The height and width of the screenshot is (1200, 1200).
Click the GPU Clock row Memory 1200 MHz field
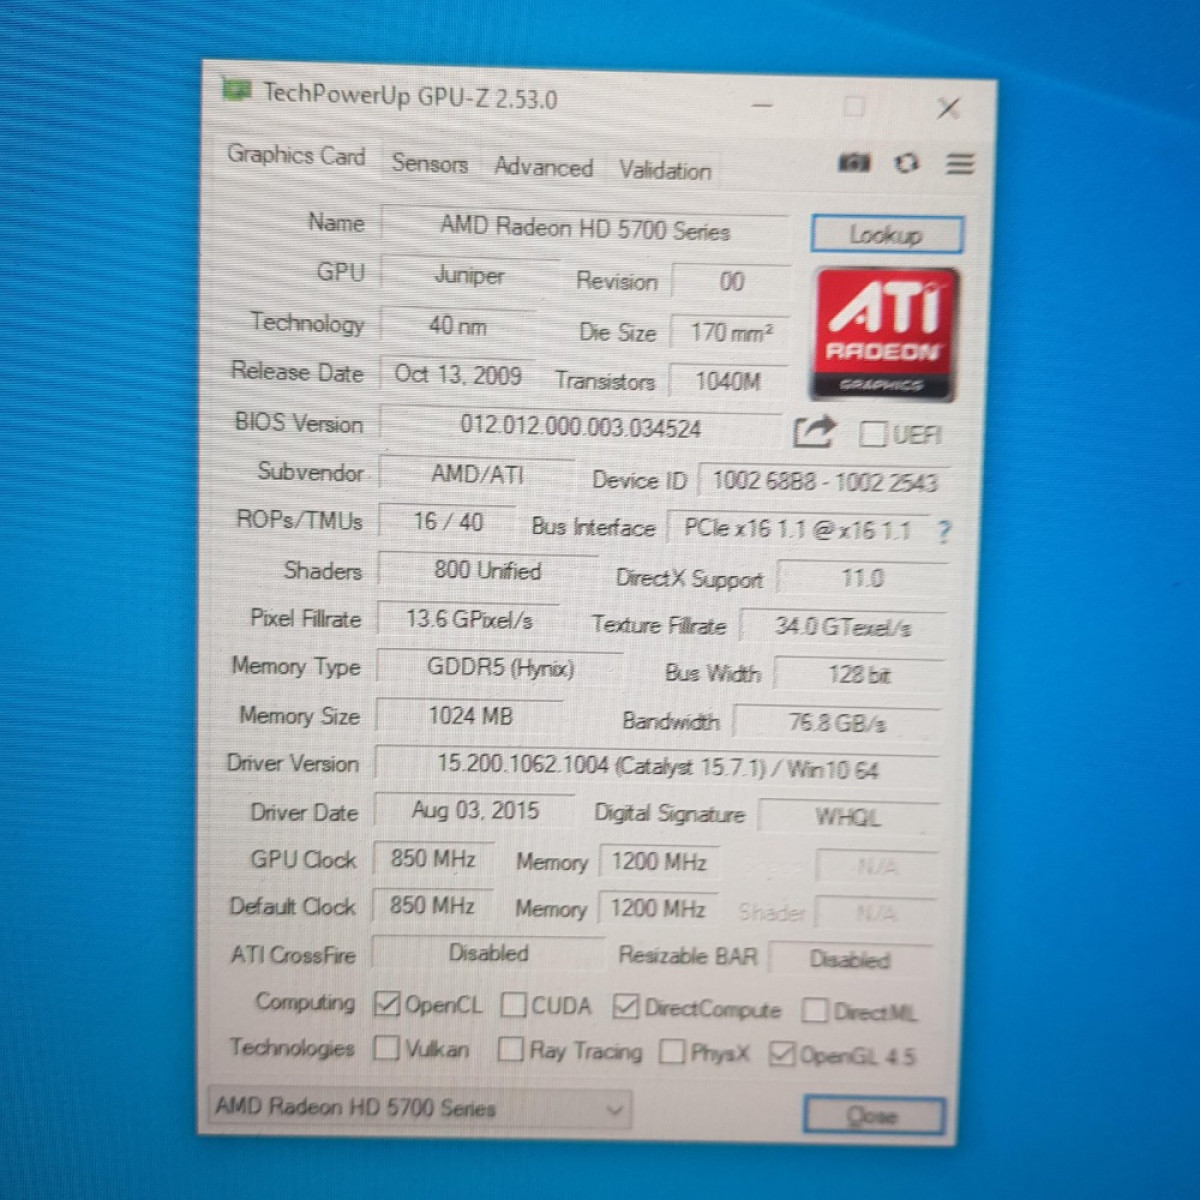(x=659, y=862)
